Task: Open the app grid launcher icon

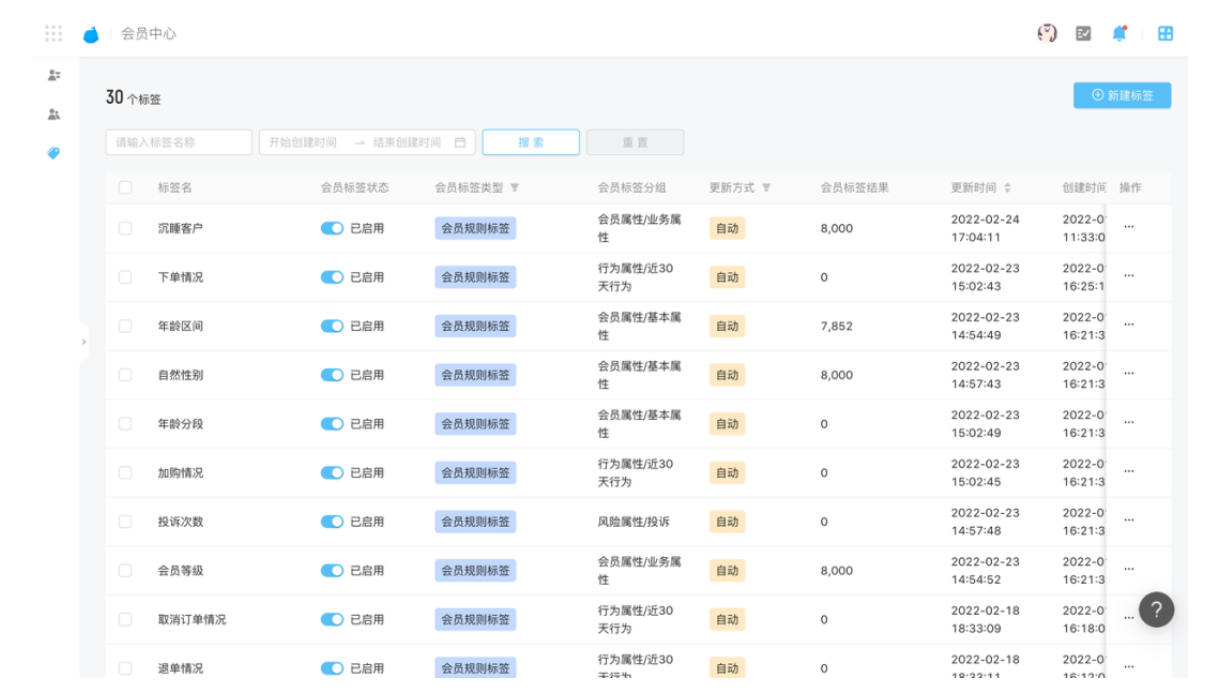Action: click(53, 33)
